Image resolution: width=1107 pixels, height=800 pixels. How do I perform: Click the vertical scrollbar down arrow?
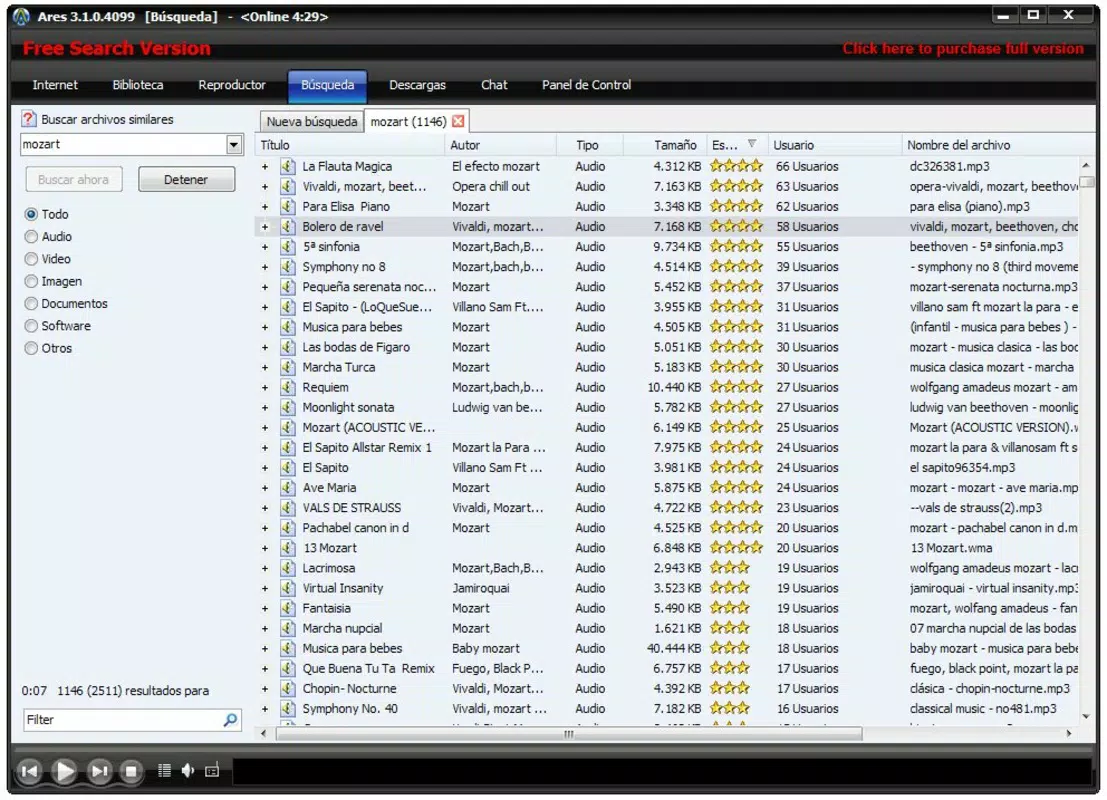tap(1086, 716)
